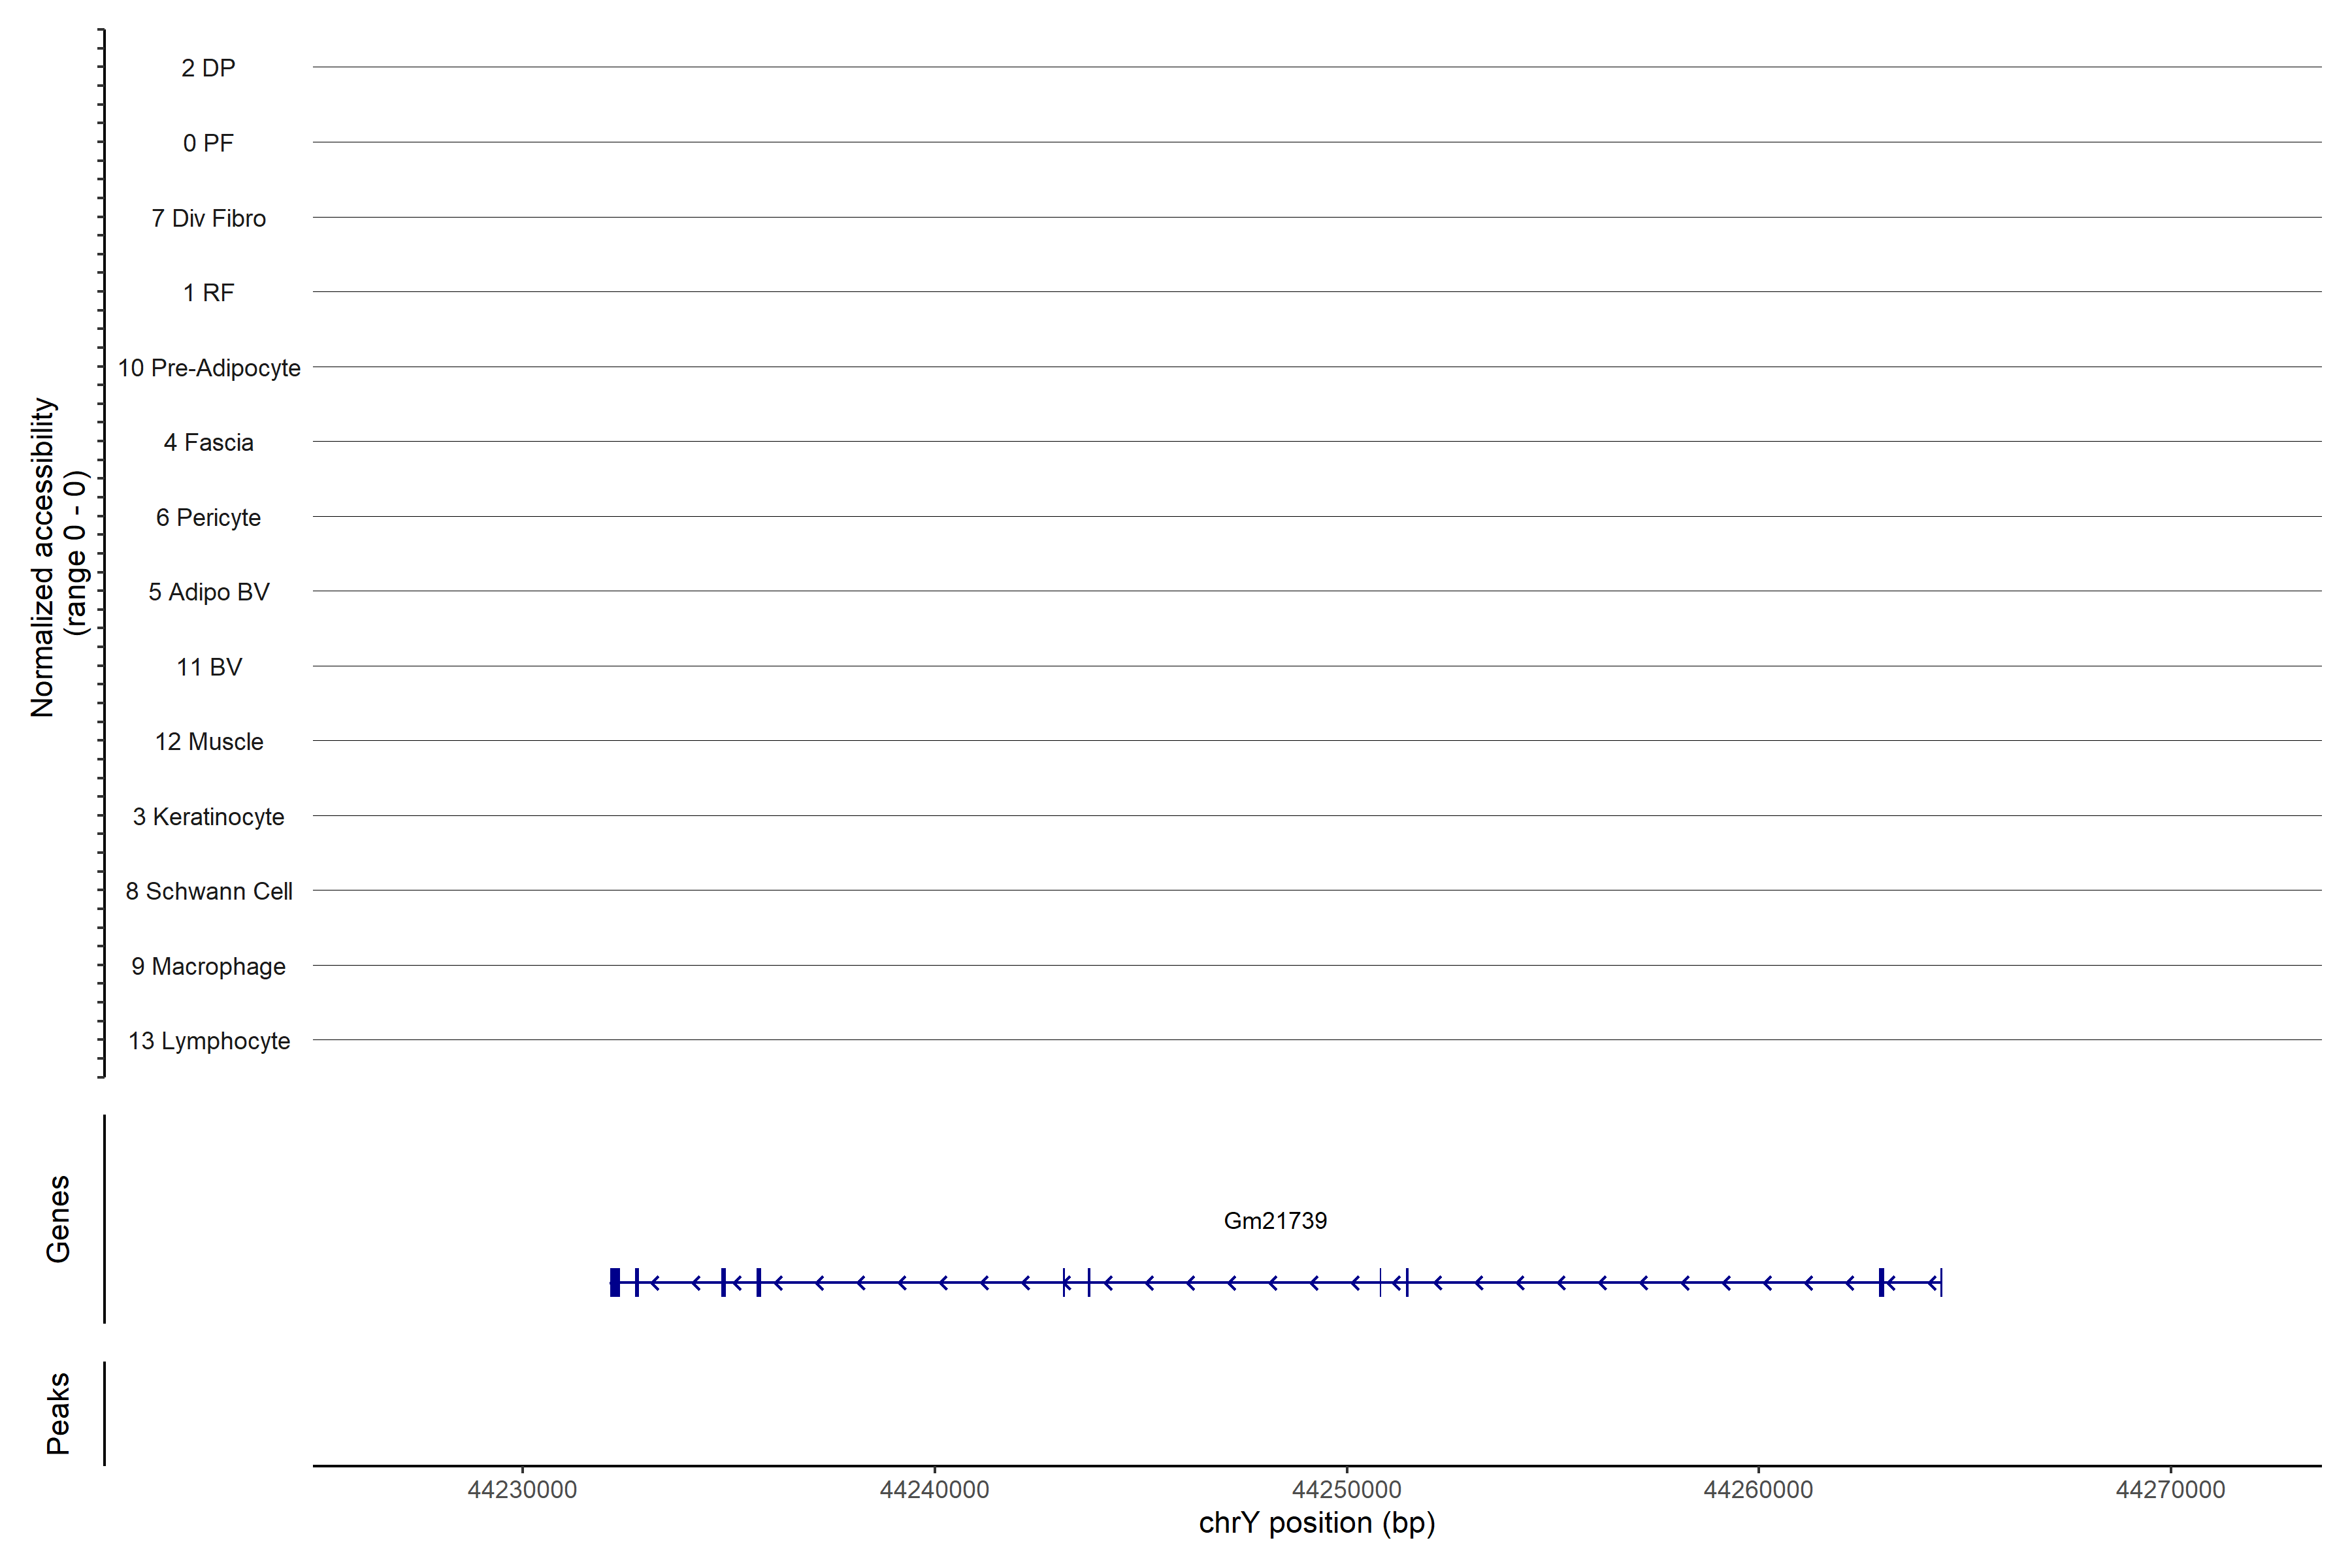Click the 3 Keratinocyte track label
Screen dimensions: 2352x1568
208,817
